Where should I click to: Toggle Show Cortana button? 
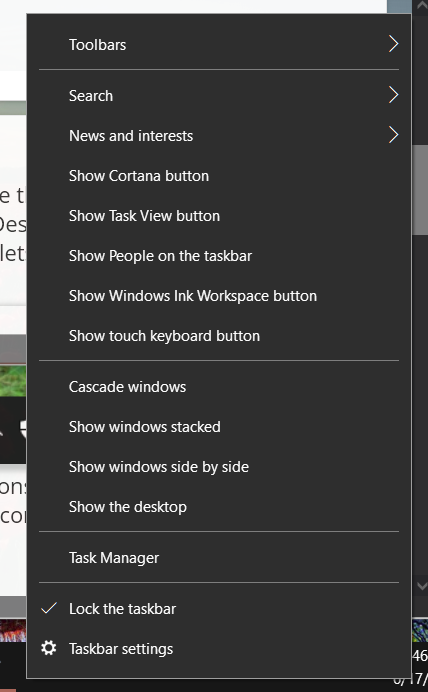click(x=219, y=176)
